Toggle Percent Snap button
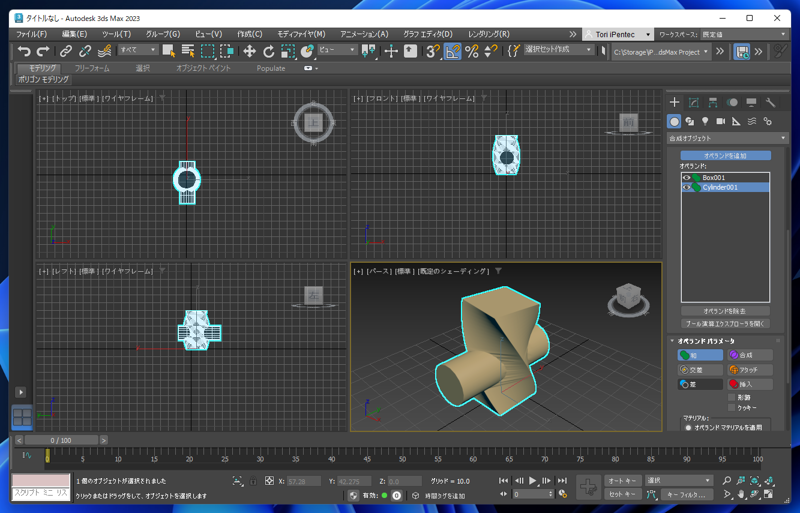 (x=471, y=51)
